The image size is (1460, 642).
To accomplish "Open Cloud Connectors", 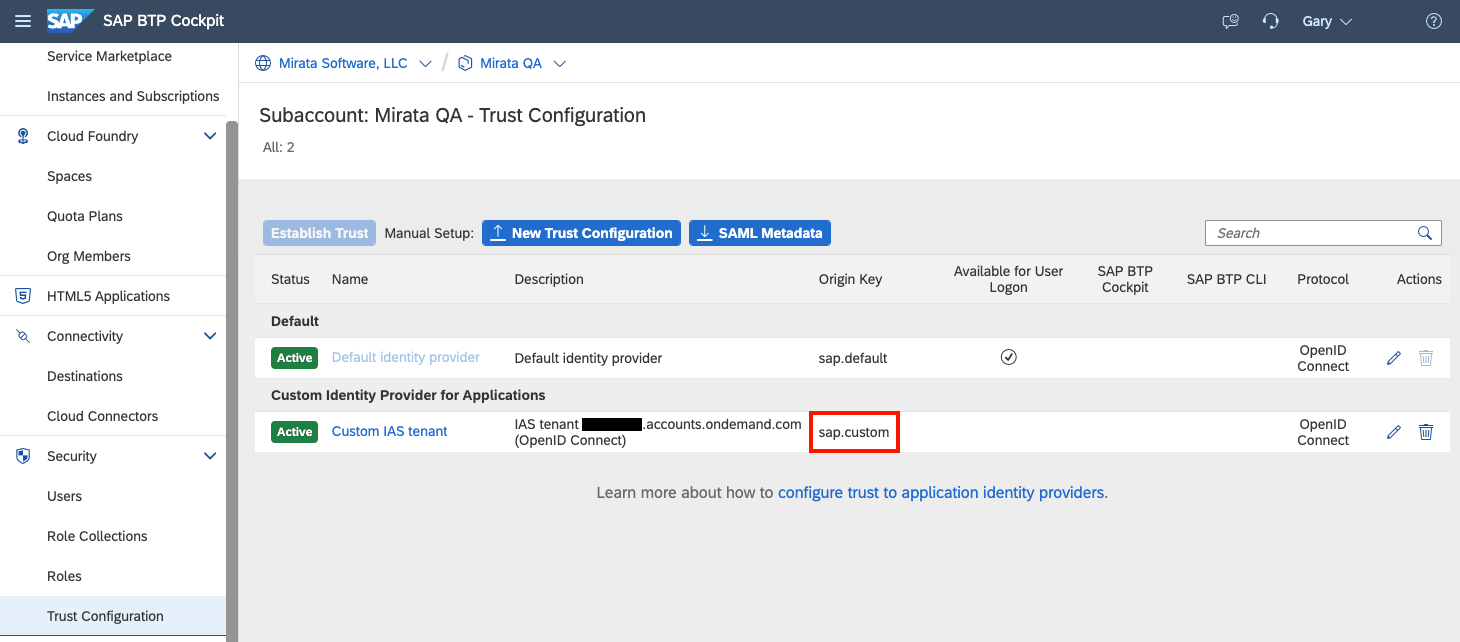I will (x=103, y=416).
